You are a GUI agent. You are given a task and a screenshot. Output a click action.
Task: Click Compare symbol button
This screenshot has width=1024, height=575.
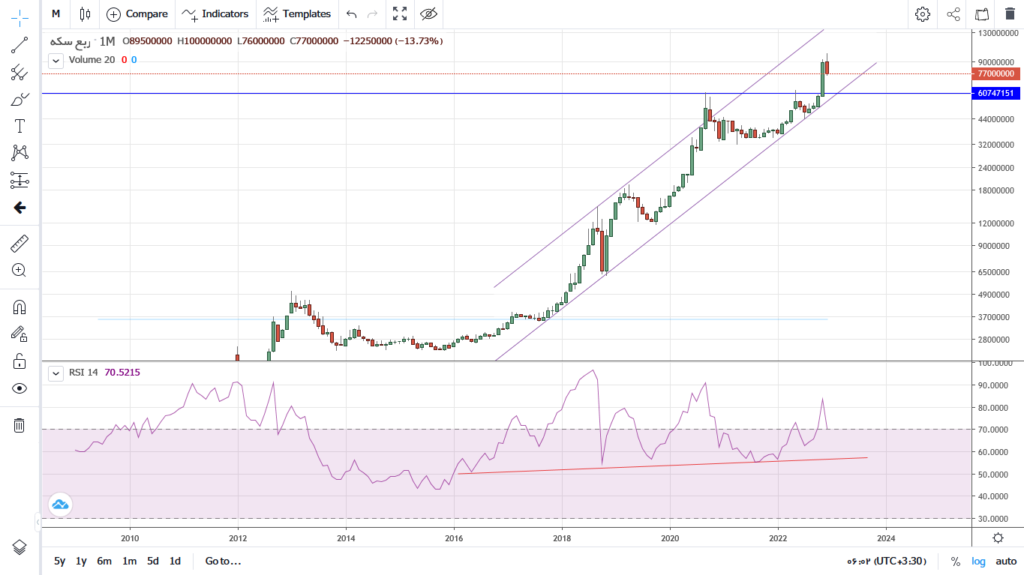137,14
